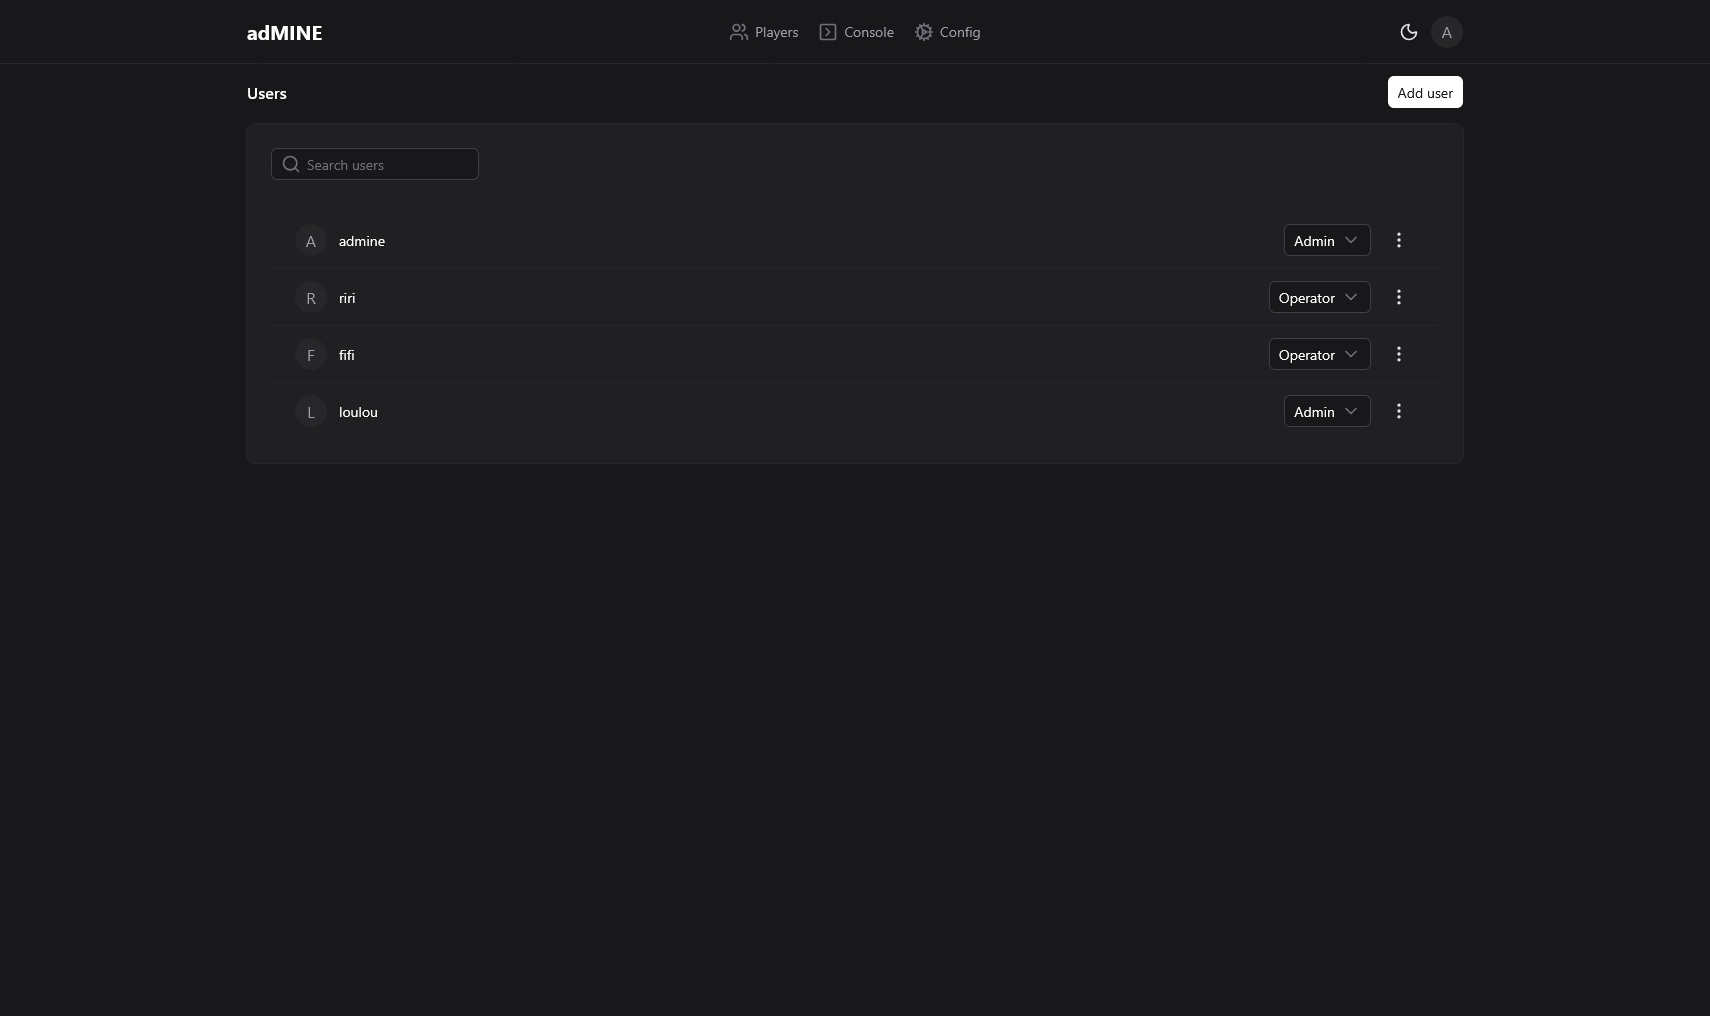Click the Add user button
This screenshot has height=1016, width=1710.
point(1424,92)
